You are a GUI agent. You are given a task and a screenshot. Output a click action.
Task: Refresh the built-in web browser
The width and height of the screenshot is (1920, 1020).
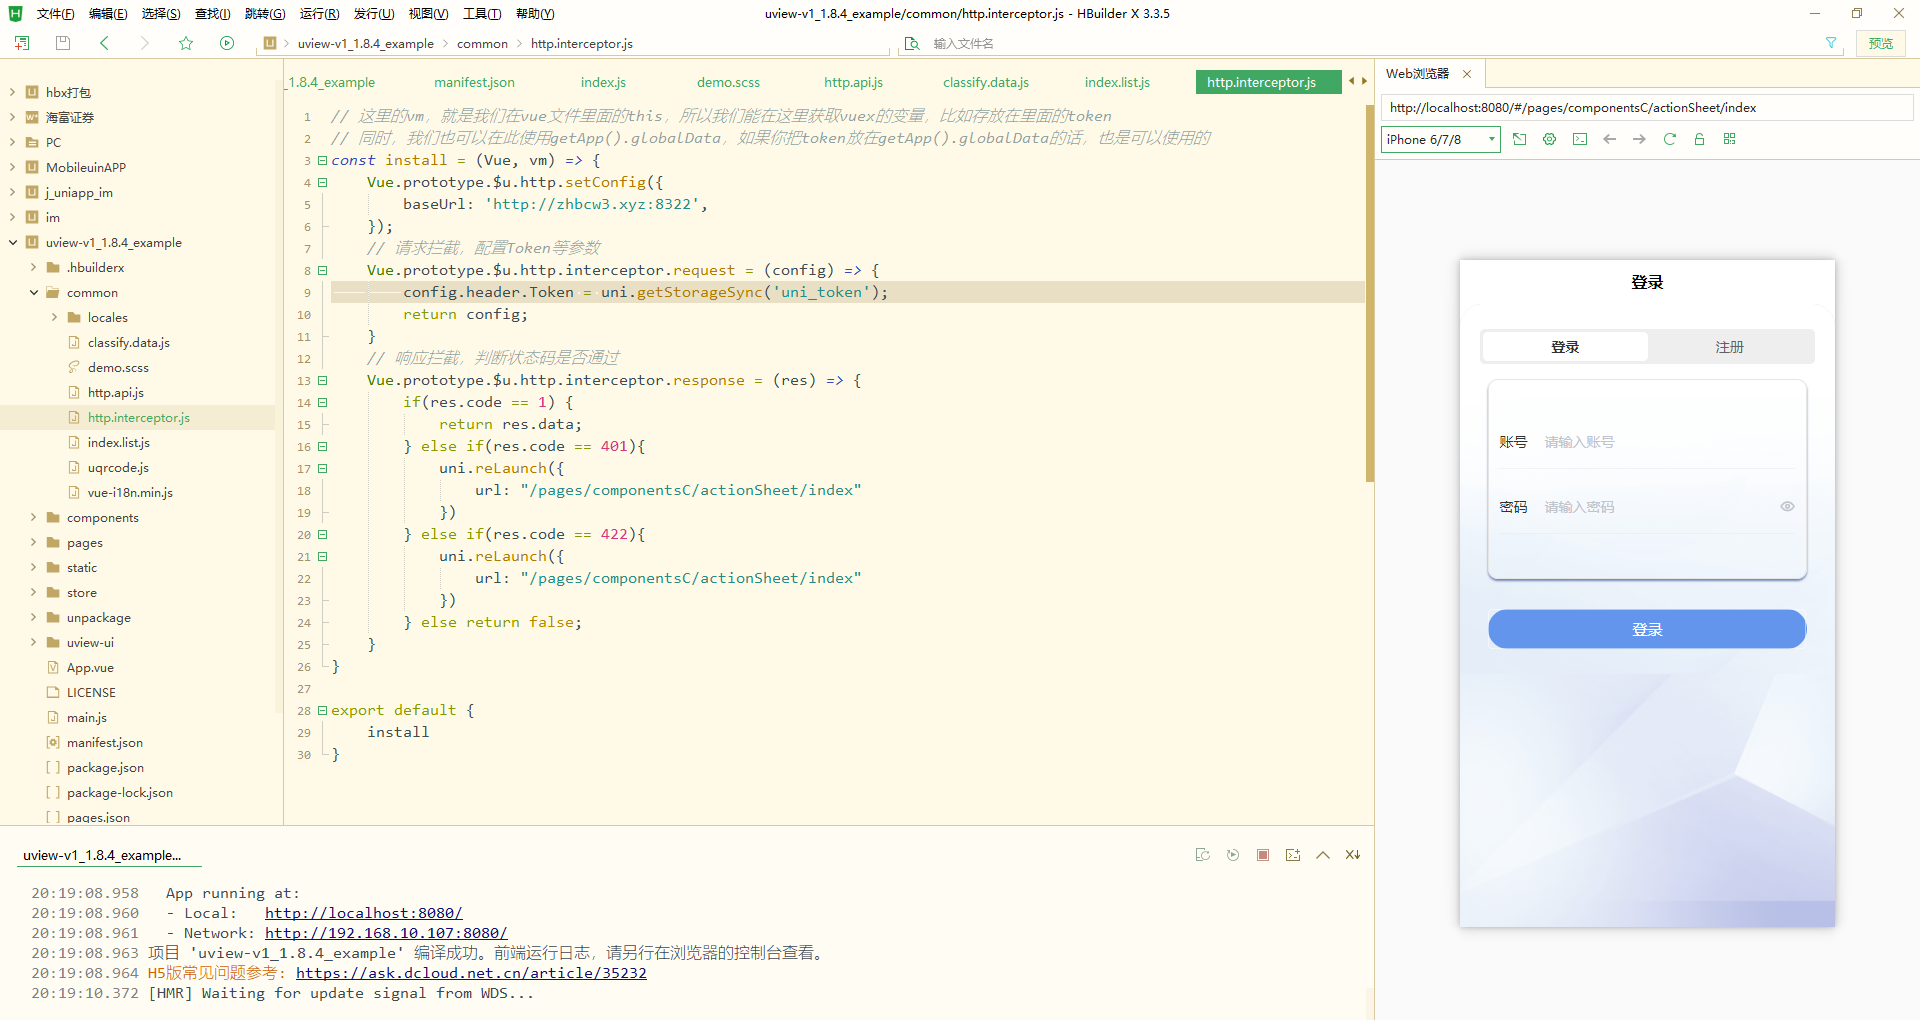tap(1669, 139)
